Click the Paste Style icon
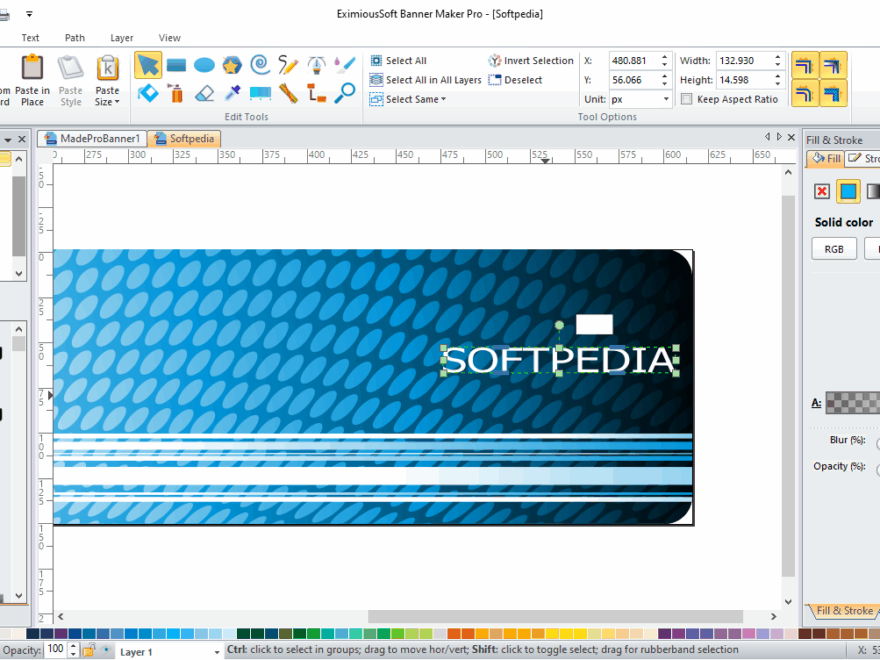 click(x=71, y=67)
